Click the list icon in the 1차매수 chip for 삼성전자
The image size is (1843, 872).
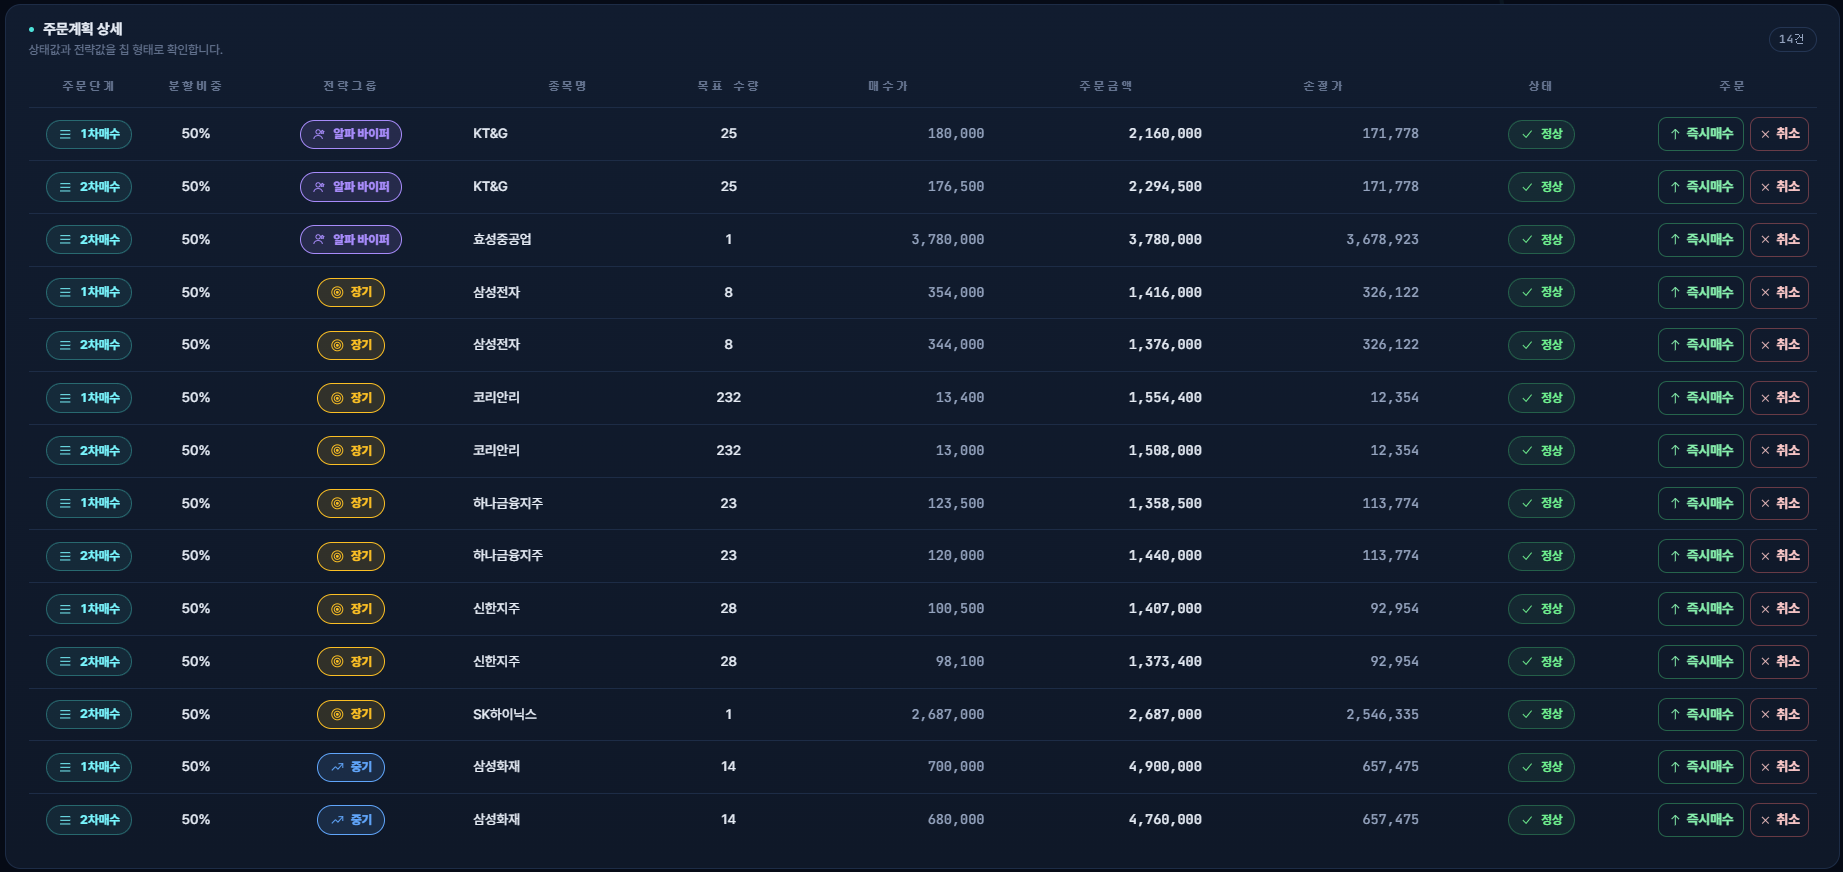click(65, 293)
